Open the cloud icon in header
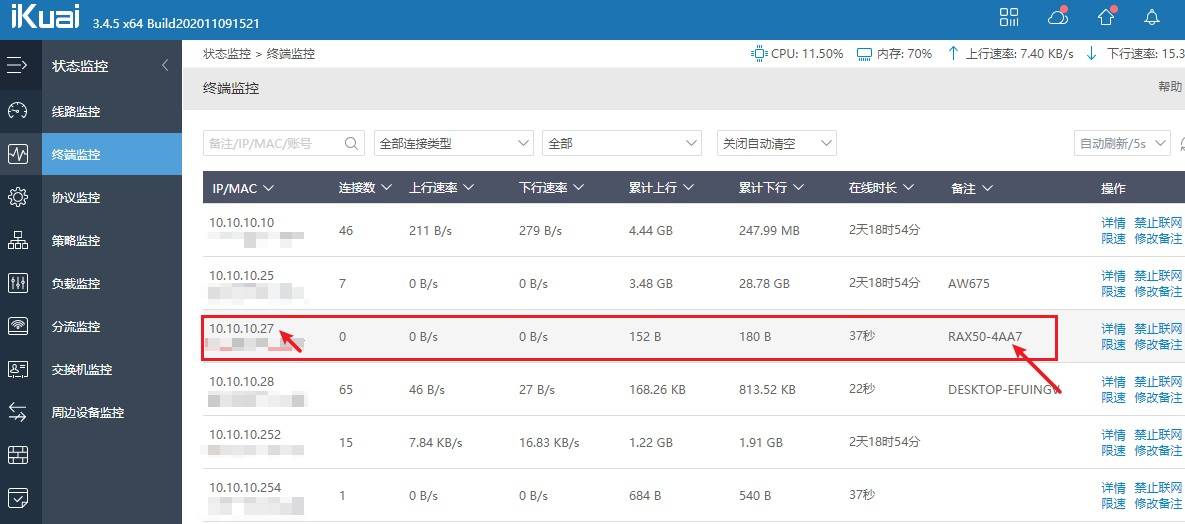This screenshot has height=524, width=1185. click(x=1058, y=17)
